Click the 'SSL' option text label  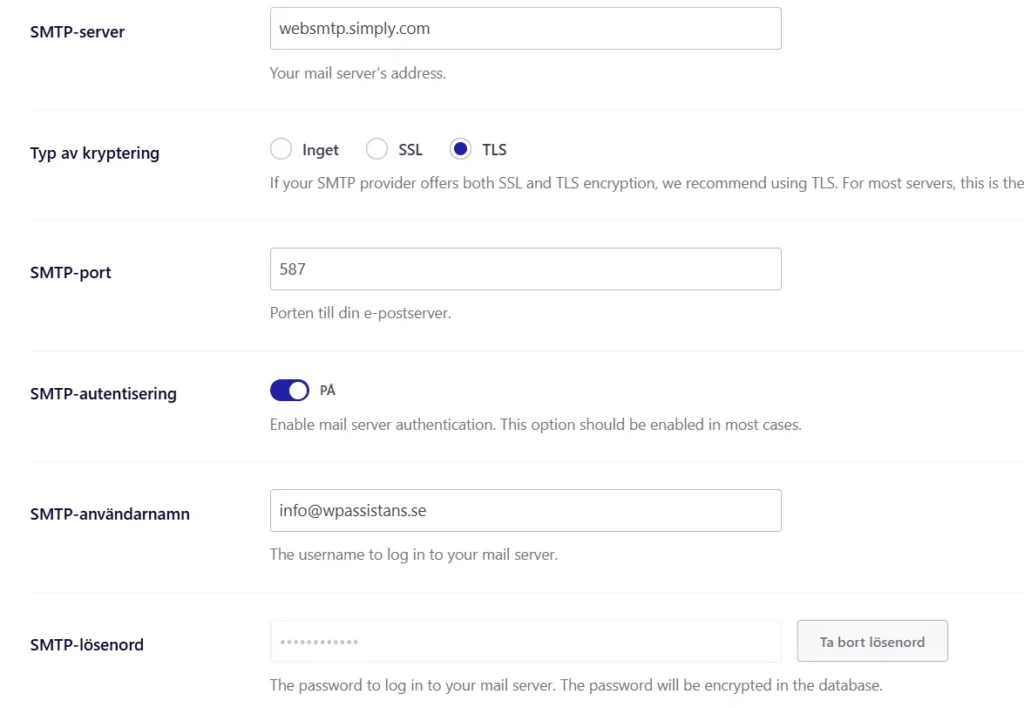(x=410, y=150)
